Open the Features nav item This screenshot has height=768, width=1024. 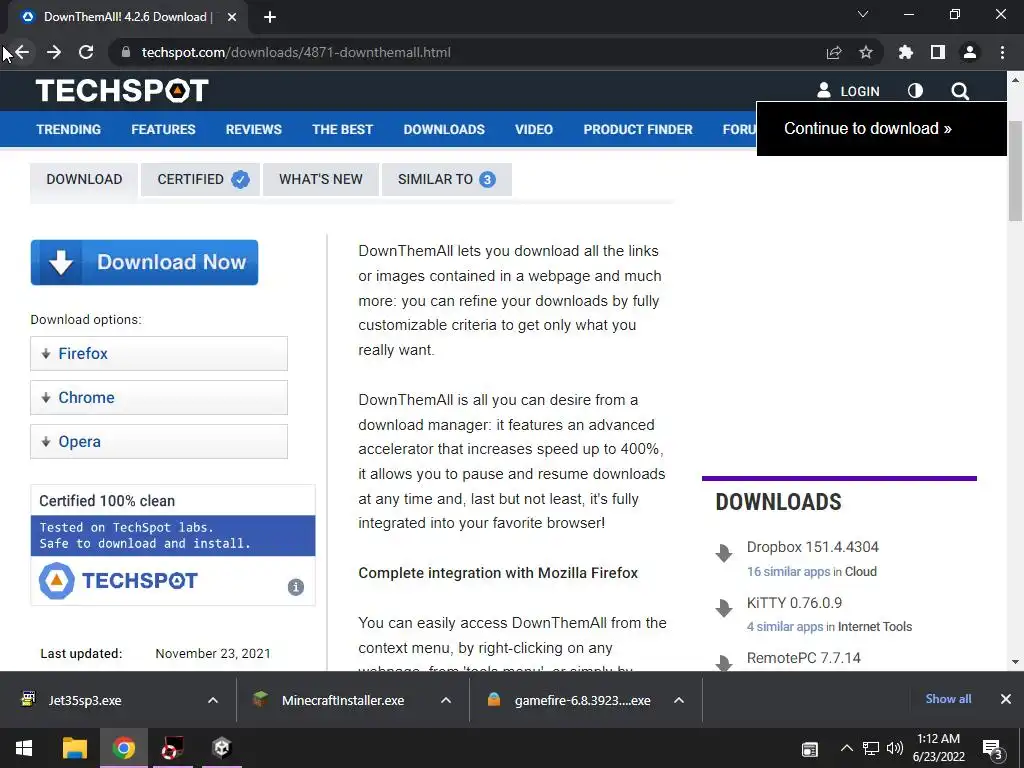point(163,129)
